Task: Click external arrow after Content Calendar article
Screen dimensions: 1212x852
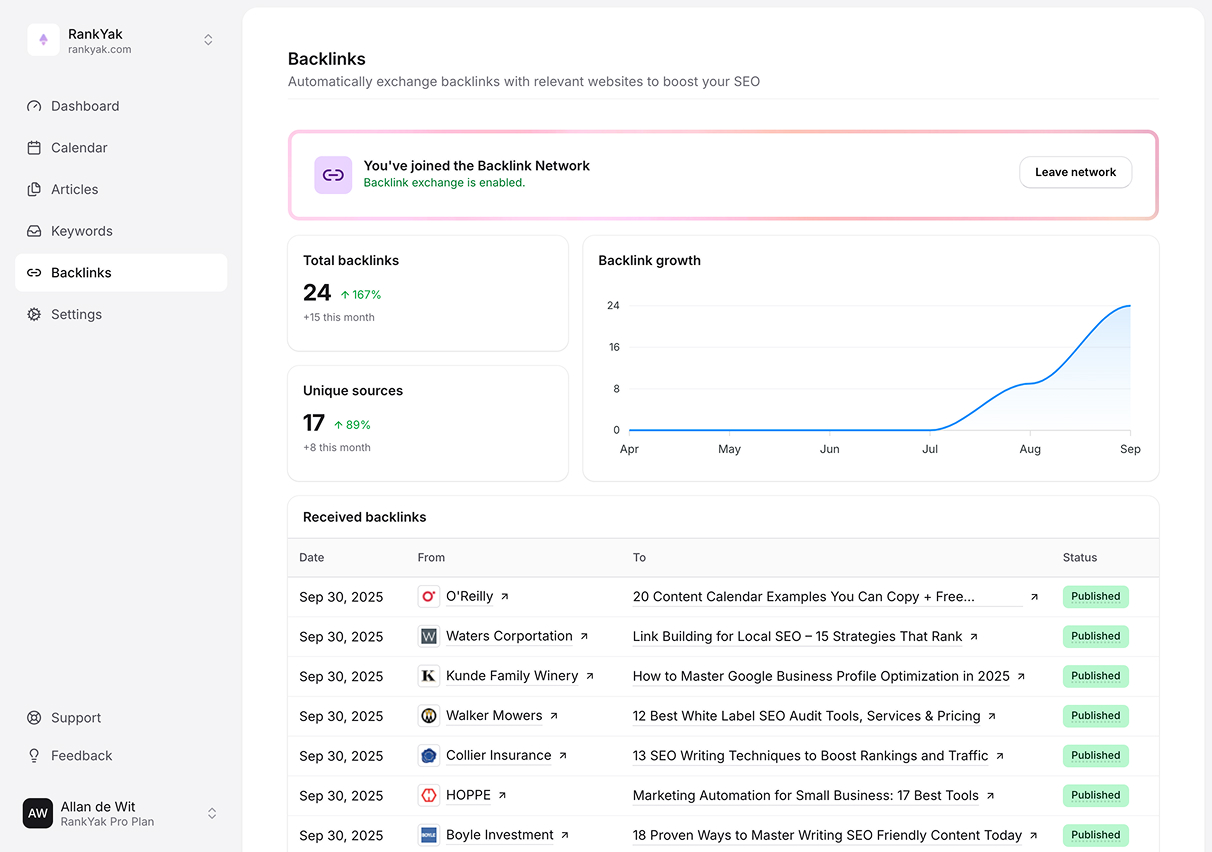Action: point(1034,597)
